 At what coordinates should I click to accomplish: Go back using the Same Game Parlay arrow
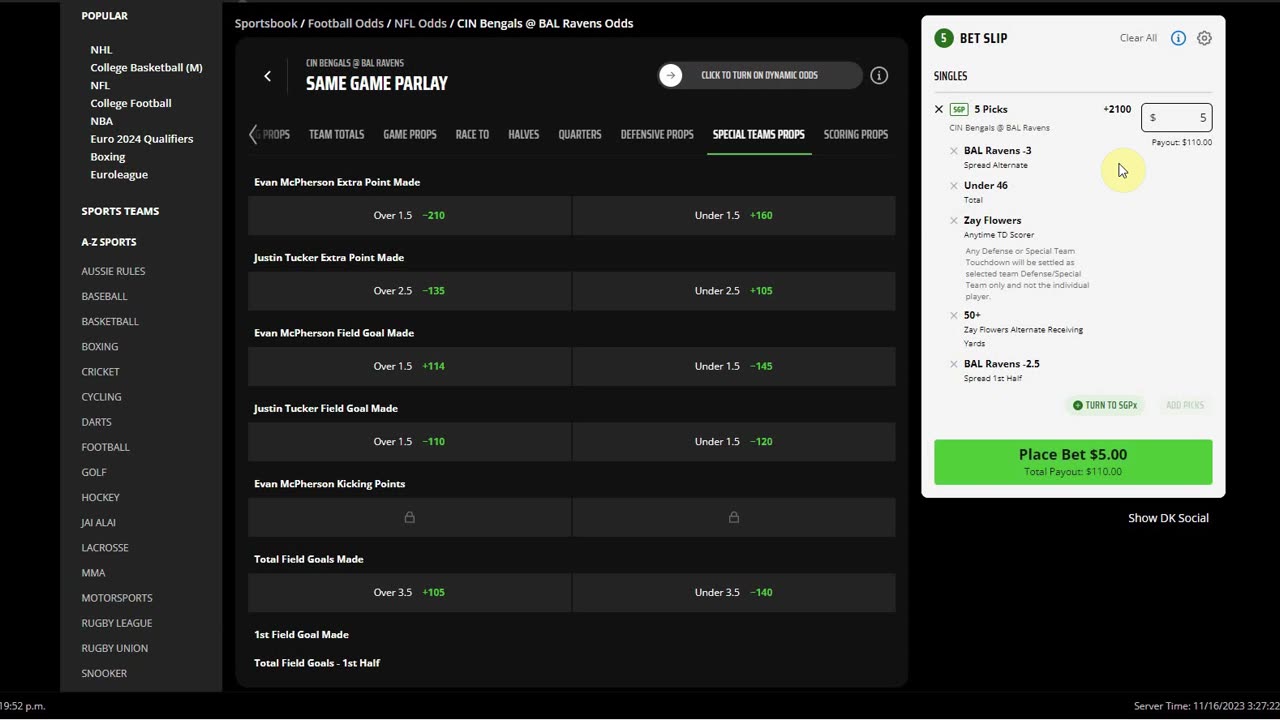(x=267, y=76)
